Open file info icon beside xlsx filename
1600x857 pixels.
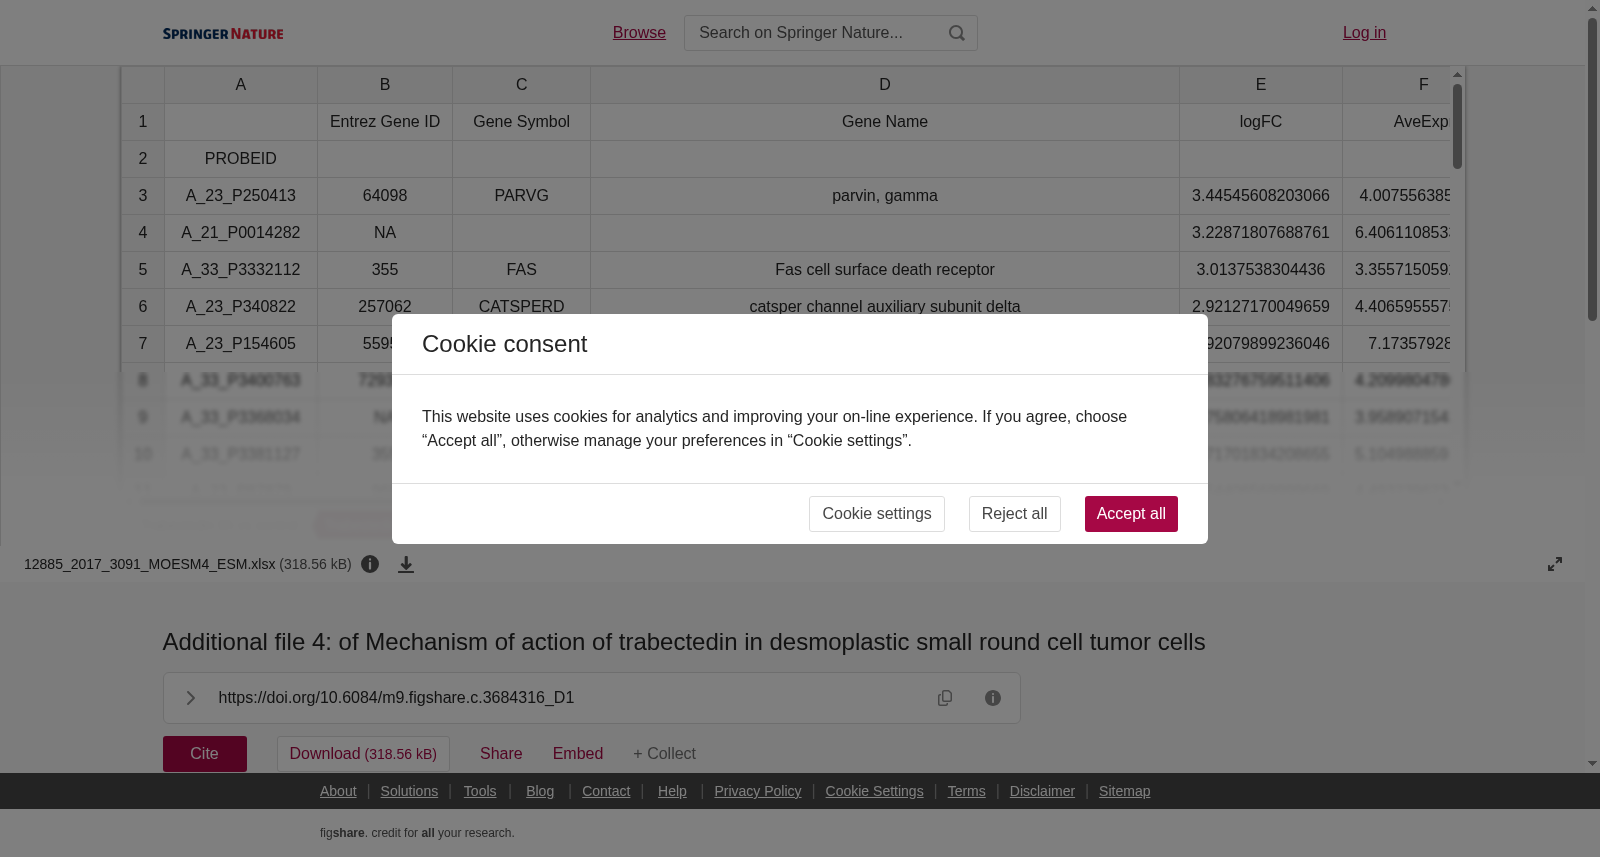(370, 564)
